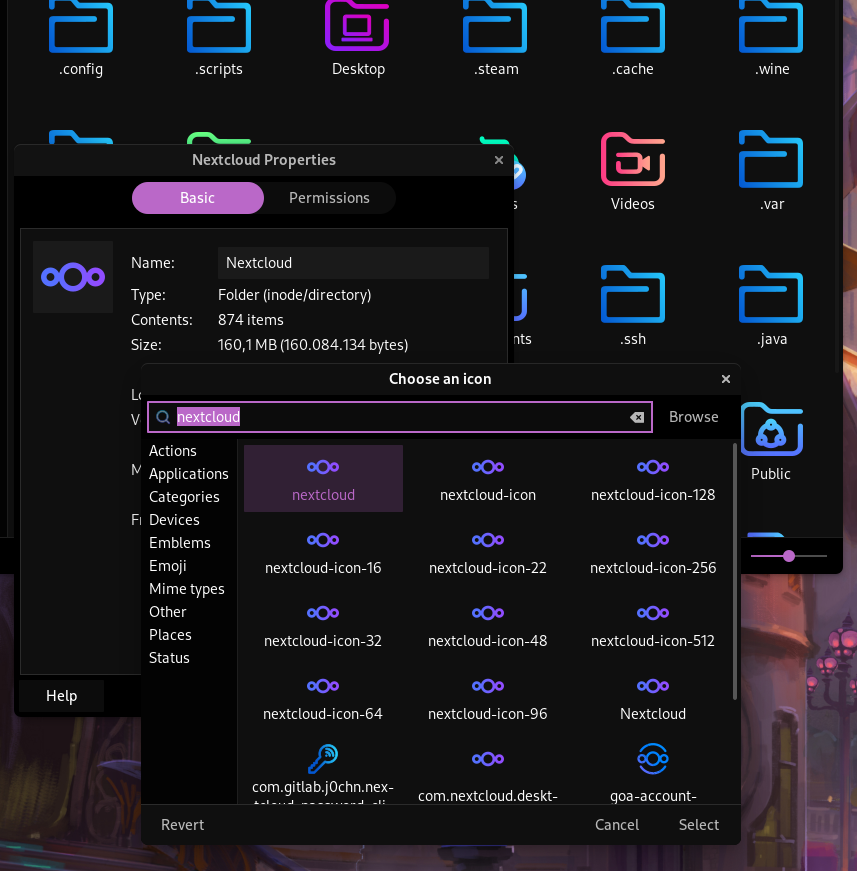Open the .config folder
This screenshot has width=857, height=871.
coord(81,39)
